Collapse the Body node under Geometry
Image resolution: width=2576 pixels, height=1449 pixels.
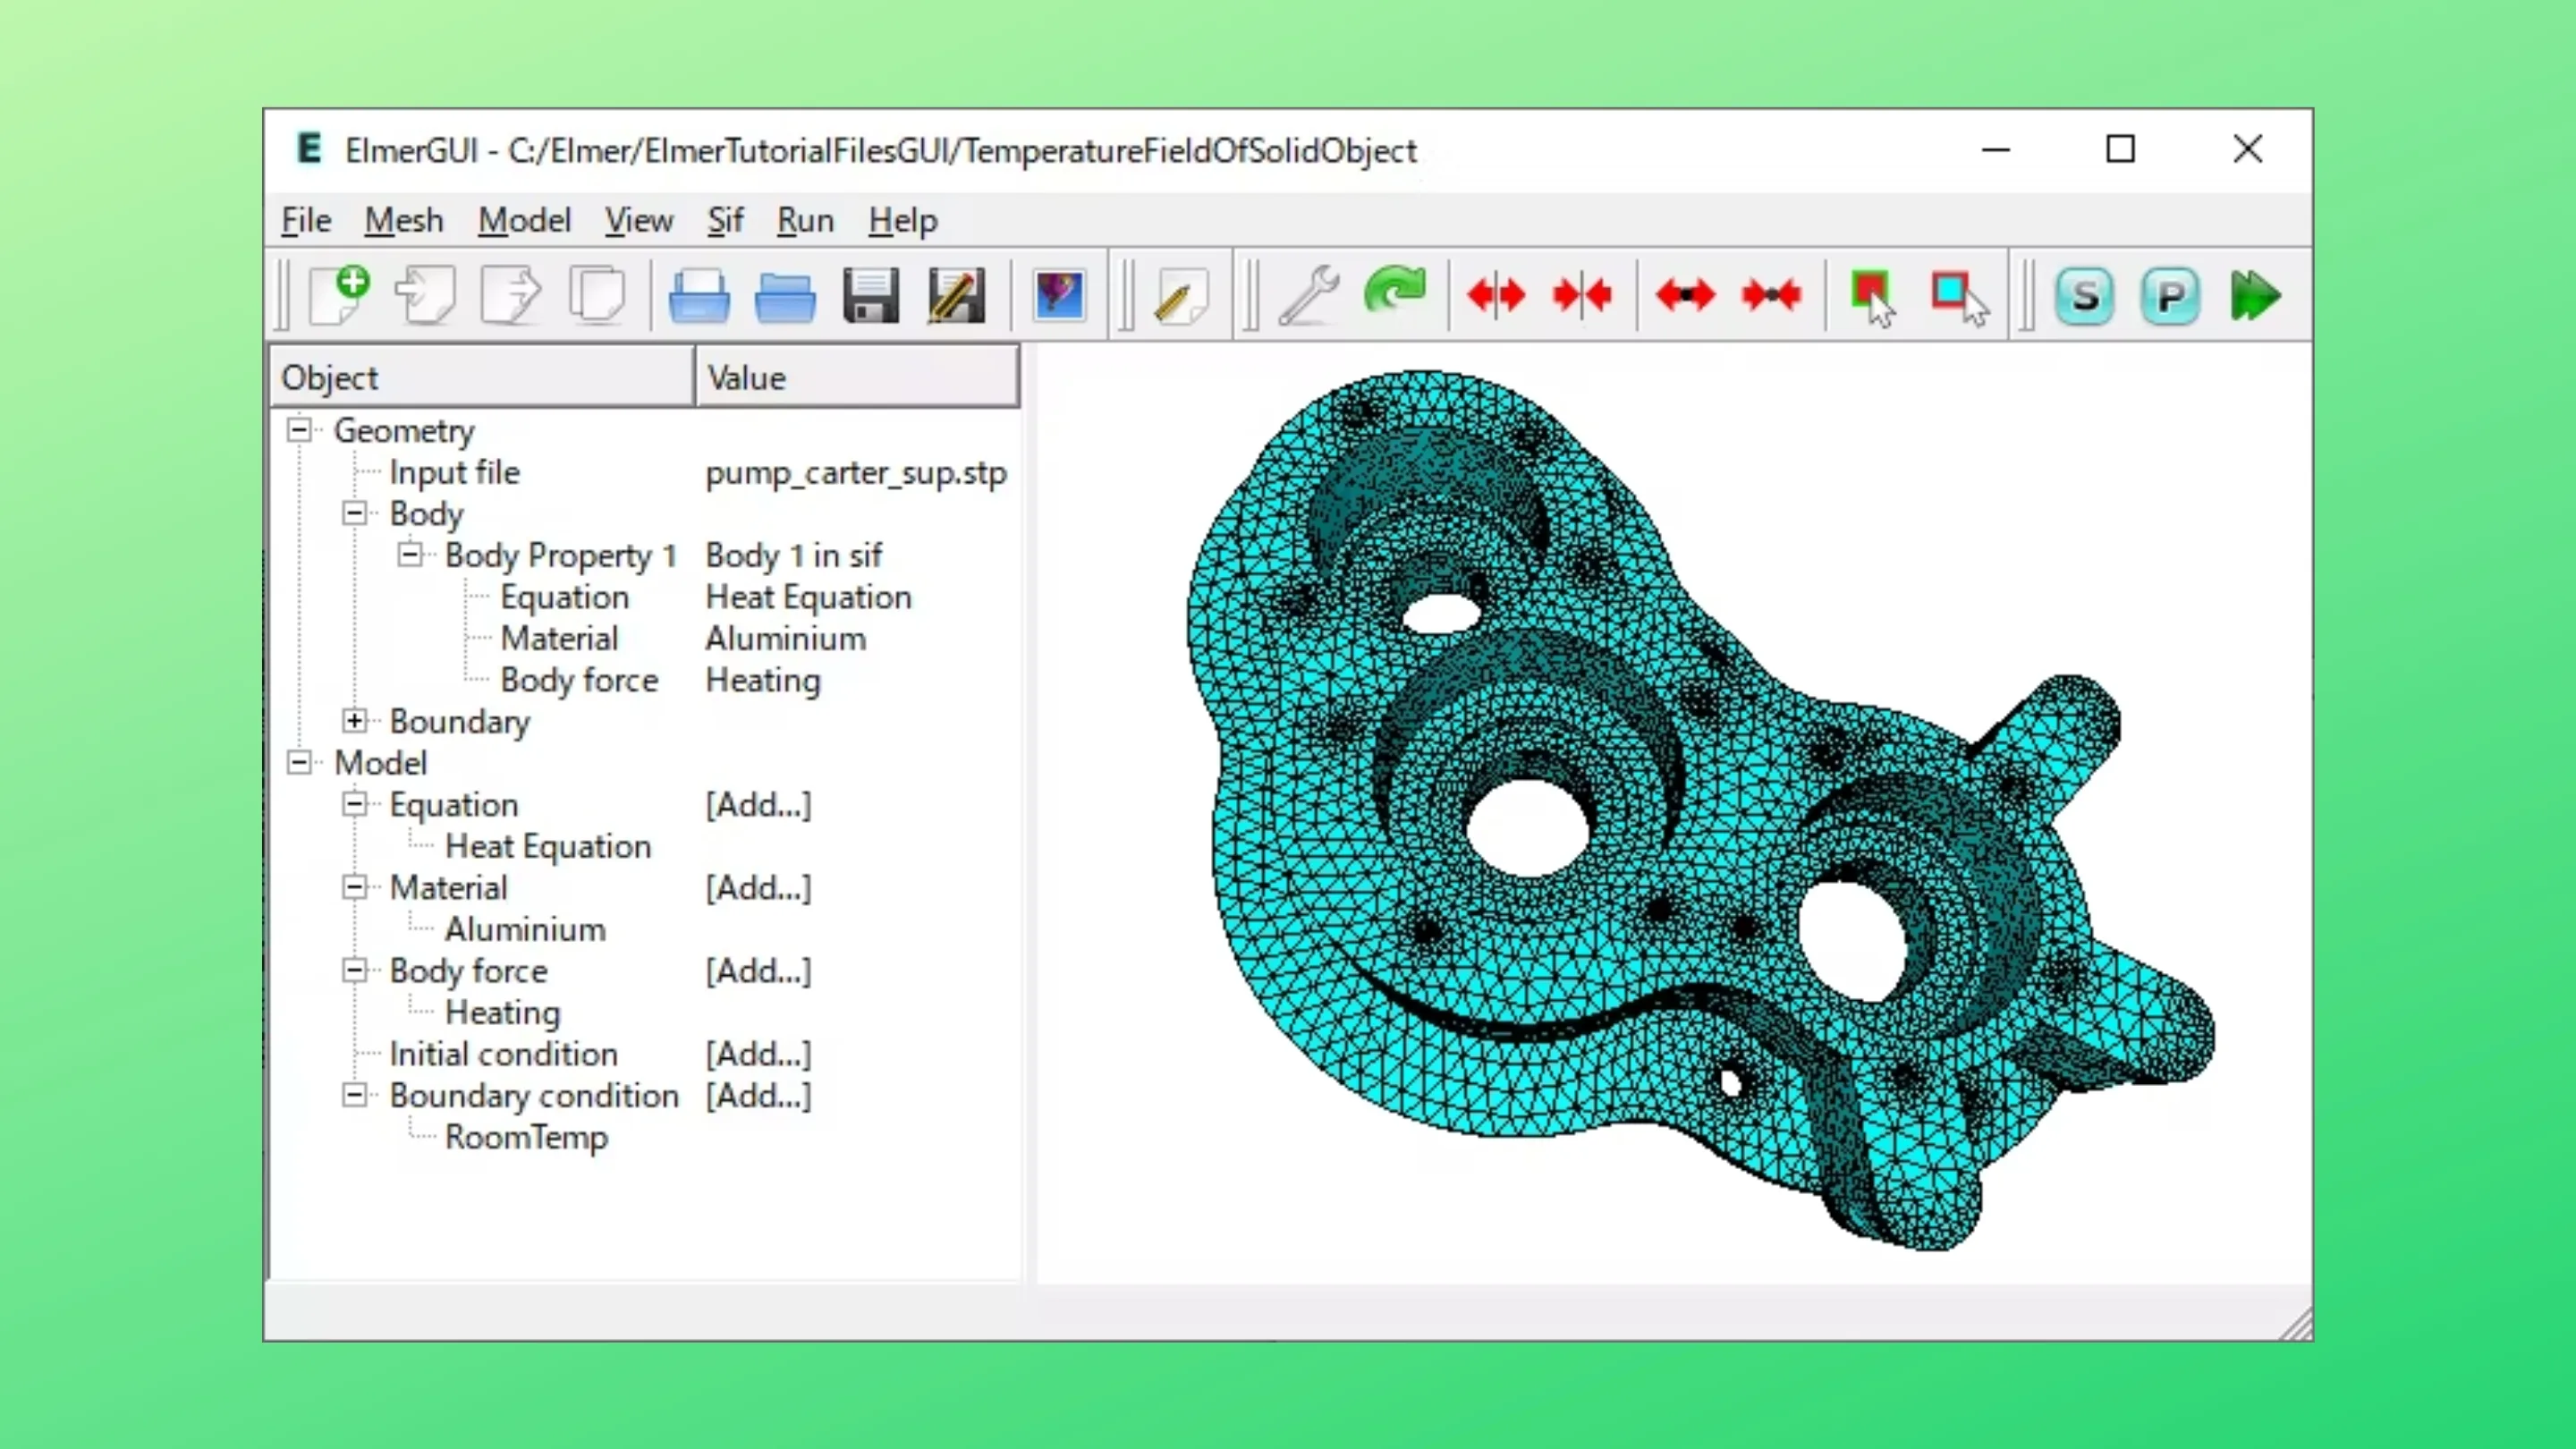click(x=355, y=513)
